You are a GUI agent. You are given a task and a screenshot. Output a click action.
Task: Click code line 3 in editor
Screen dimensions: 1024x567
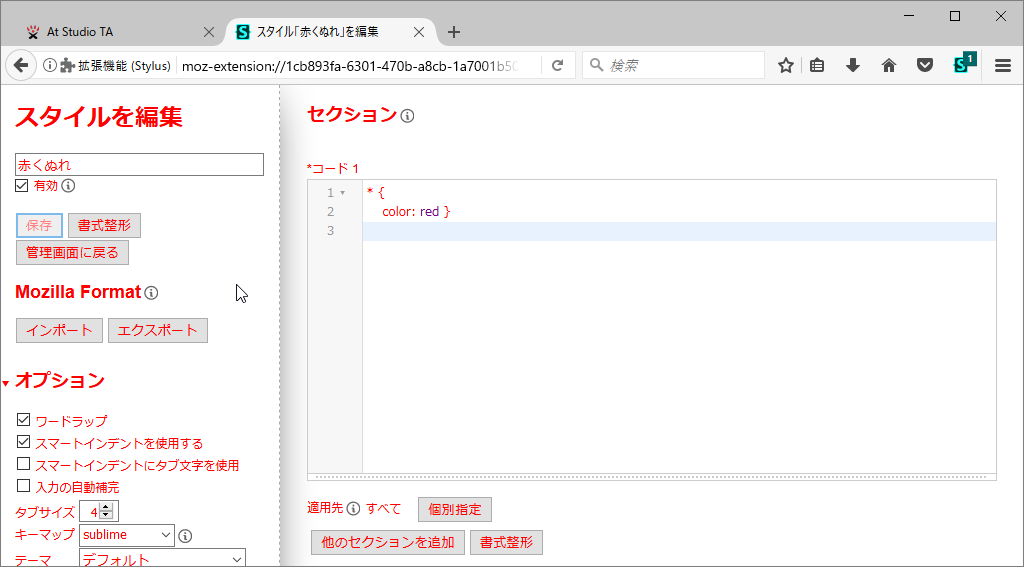[x=679, y=231]
